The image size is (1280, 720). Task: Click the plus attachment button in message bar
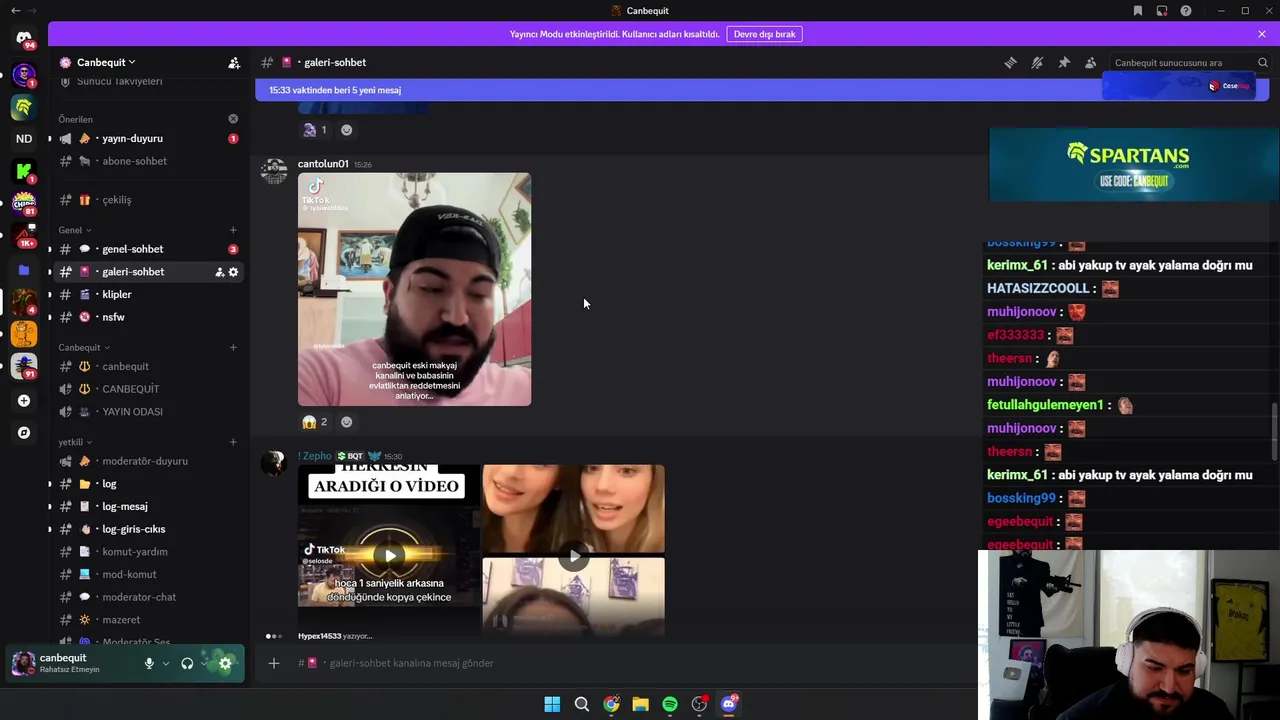[x=274, y=663]
